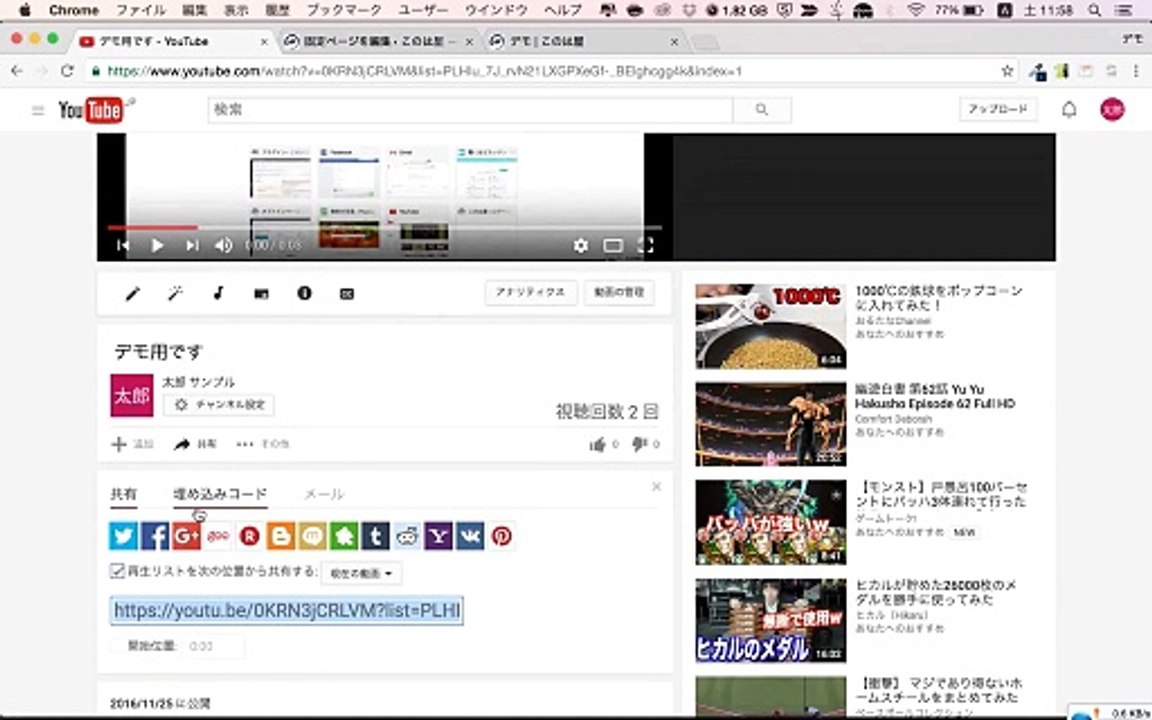Mute the player volume

tap(223, 245)
